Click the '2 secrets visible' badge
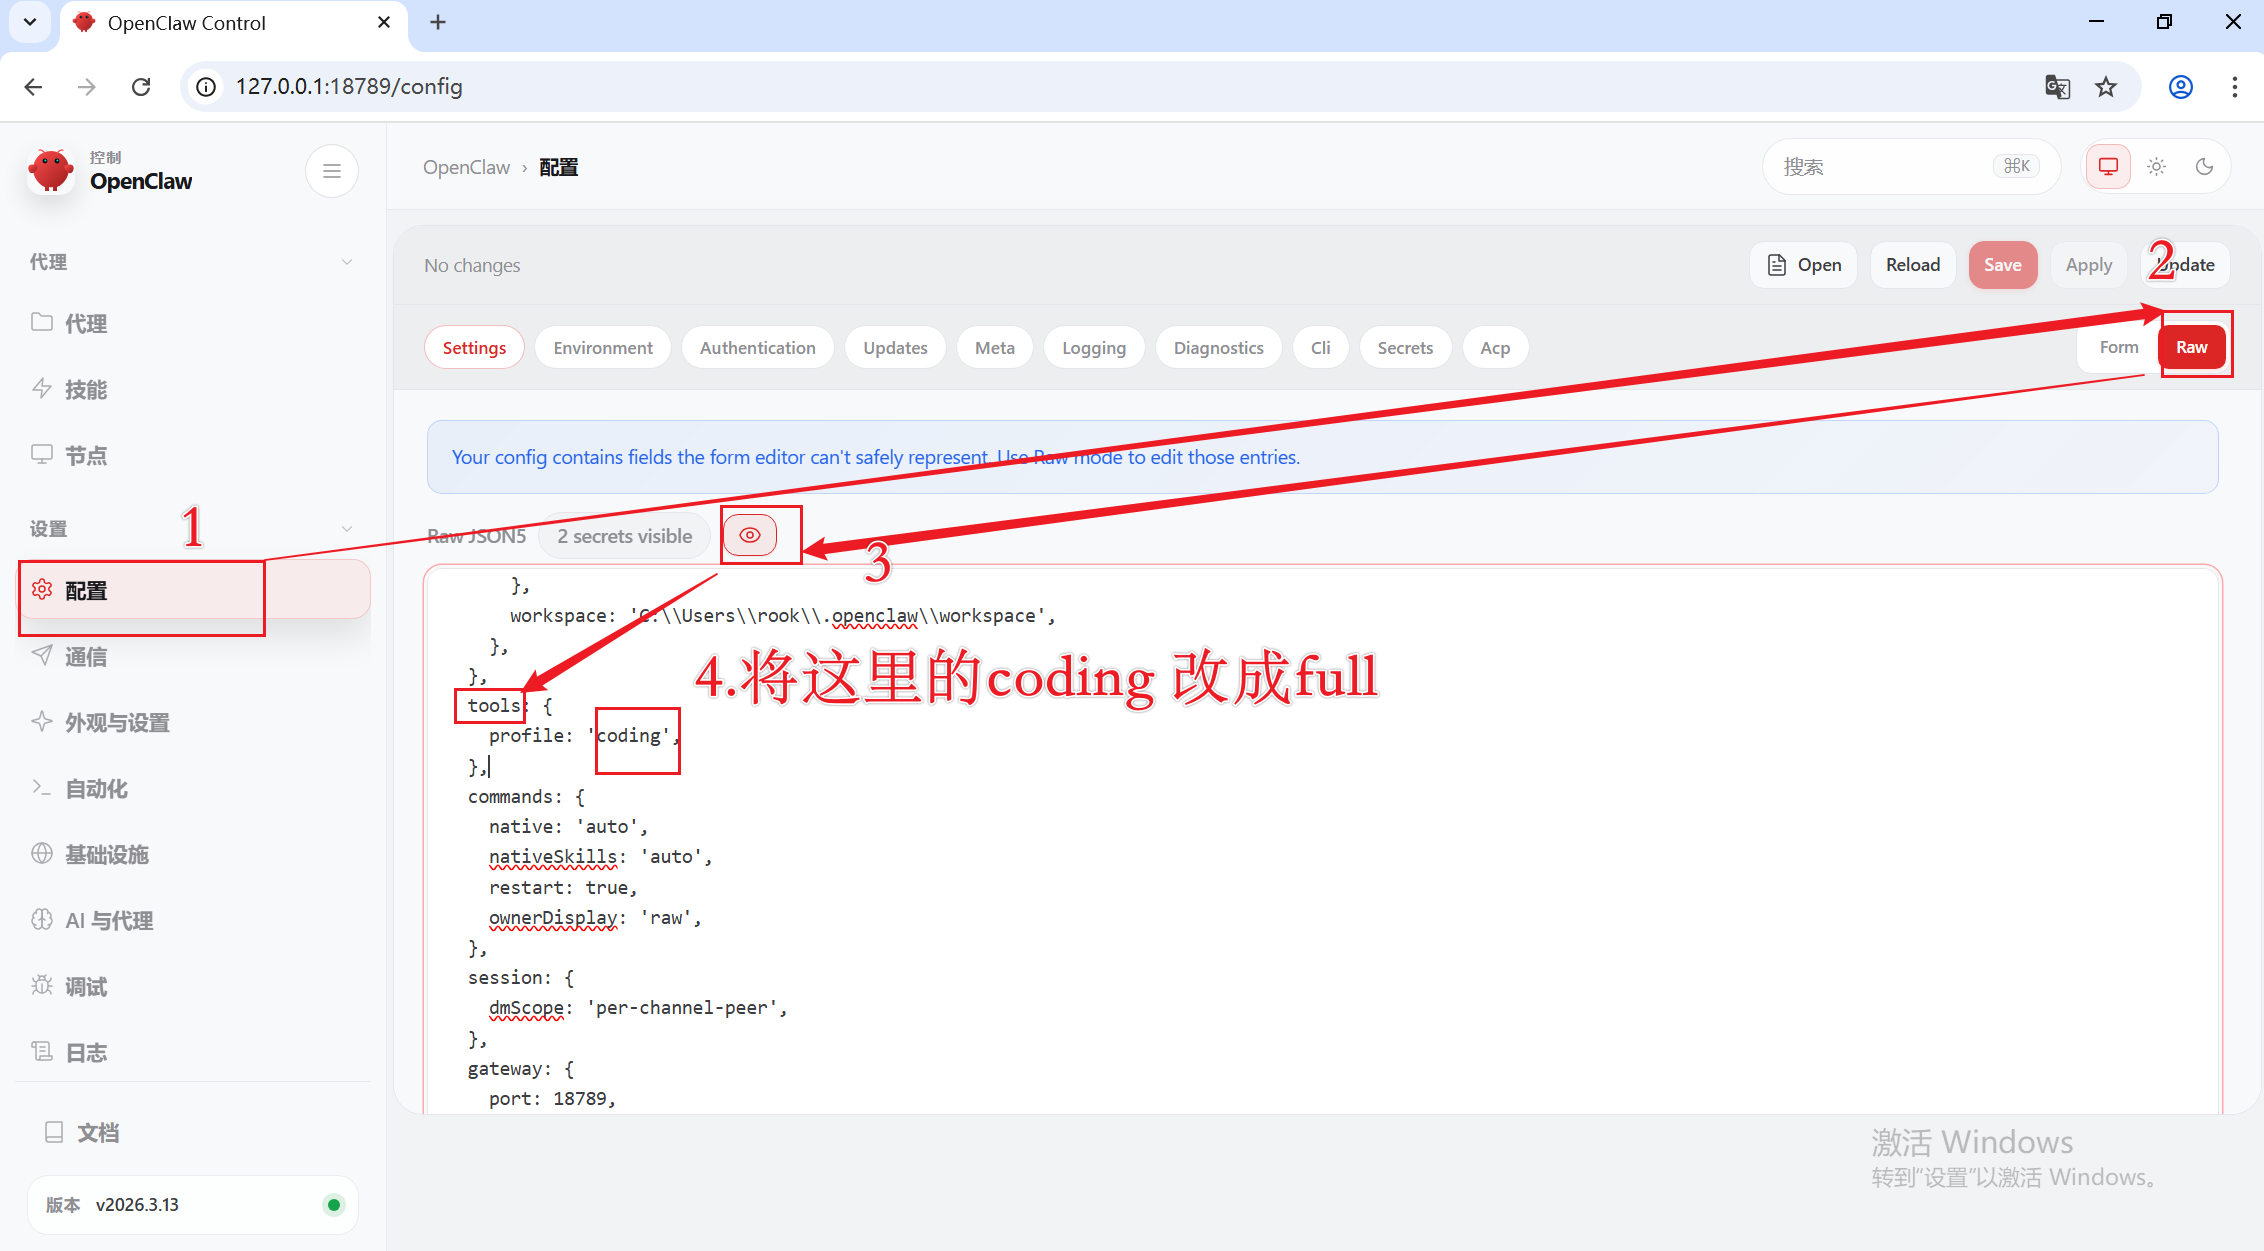The width and height of the screenshot is (2264, 1251). pyautogui.click(x=624, y=536)
